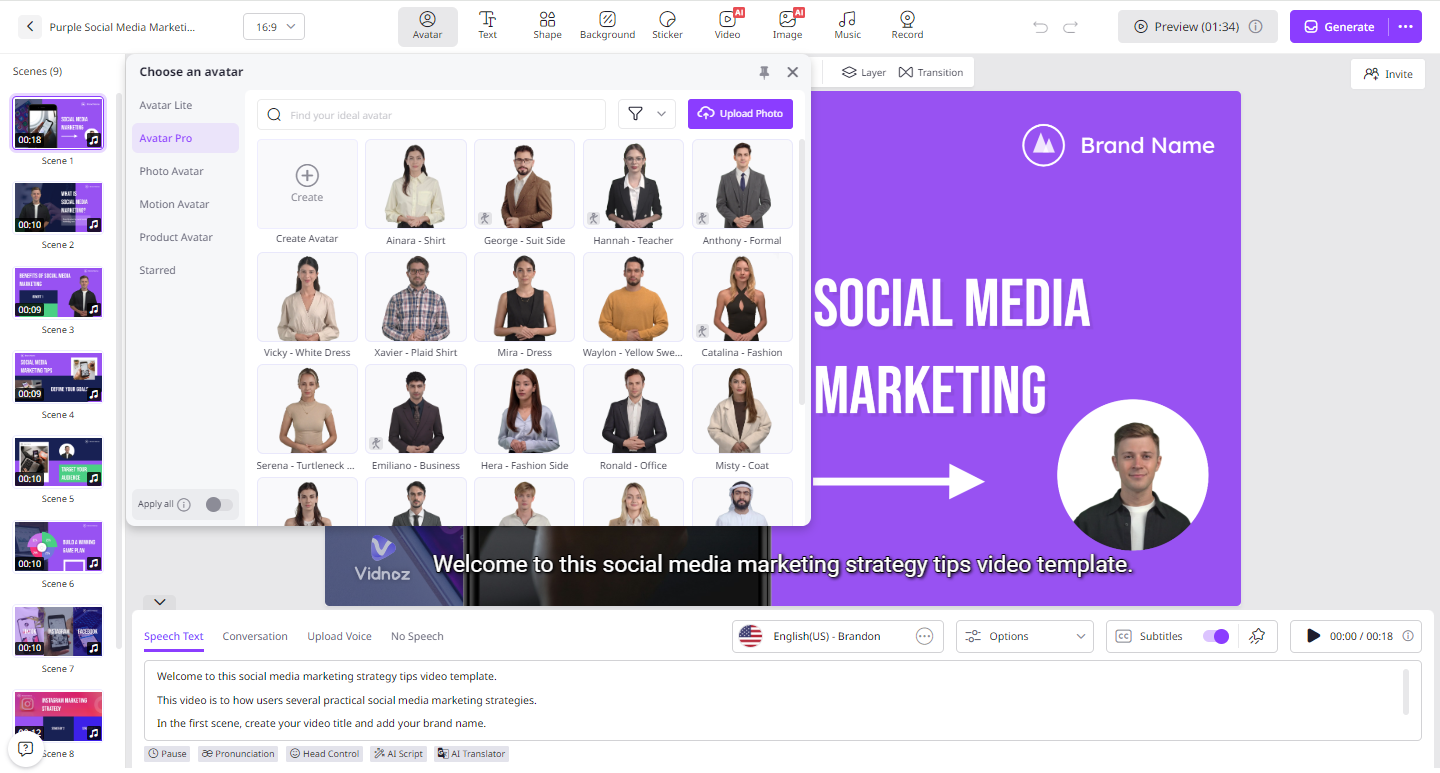1440x773 pixels.
Task: Turn off the Subtitles switch
Action: point(1215,636)
